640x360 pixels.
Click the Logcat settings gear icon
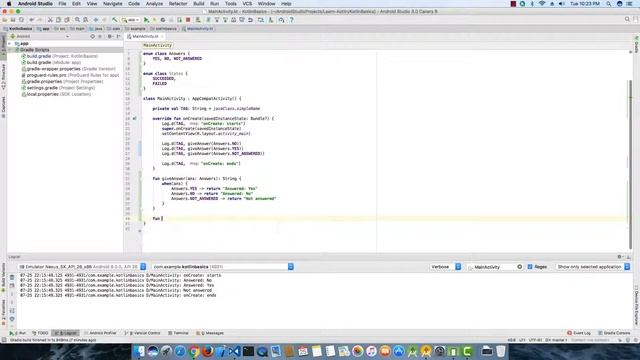(x=620, y=257)
